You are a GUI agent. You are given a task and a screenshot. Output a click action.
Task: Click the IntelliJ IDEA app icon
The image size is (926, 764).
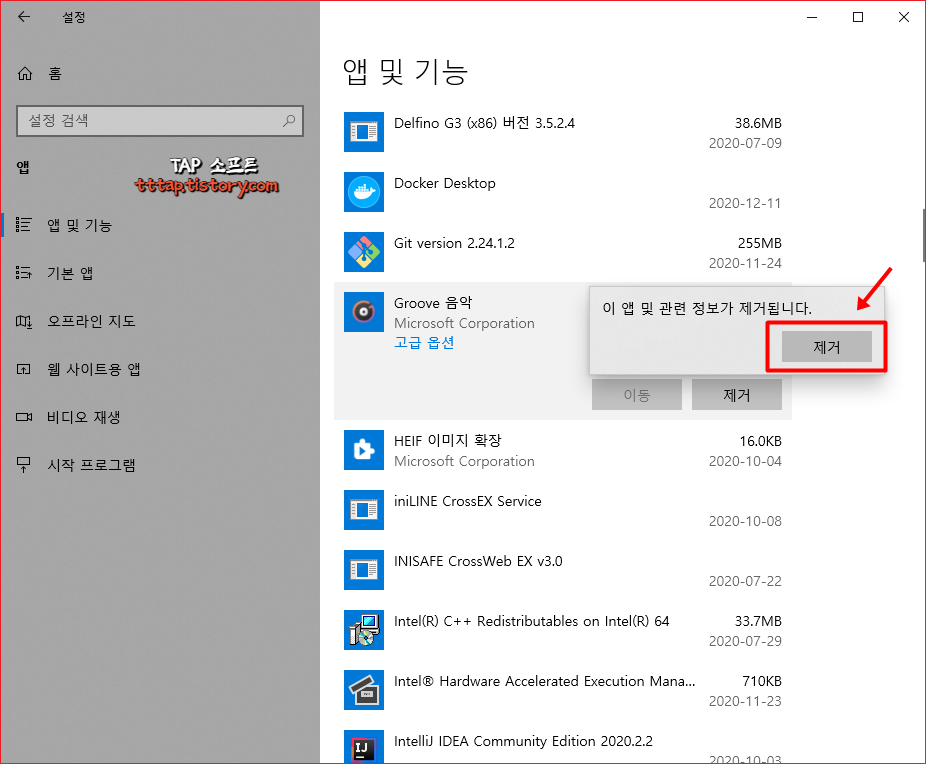(x=364, y=746)
